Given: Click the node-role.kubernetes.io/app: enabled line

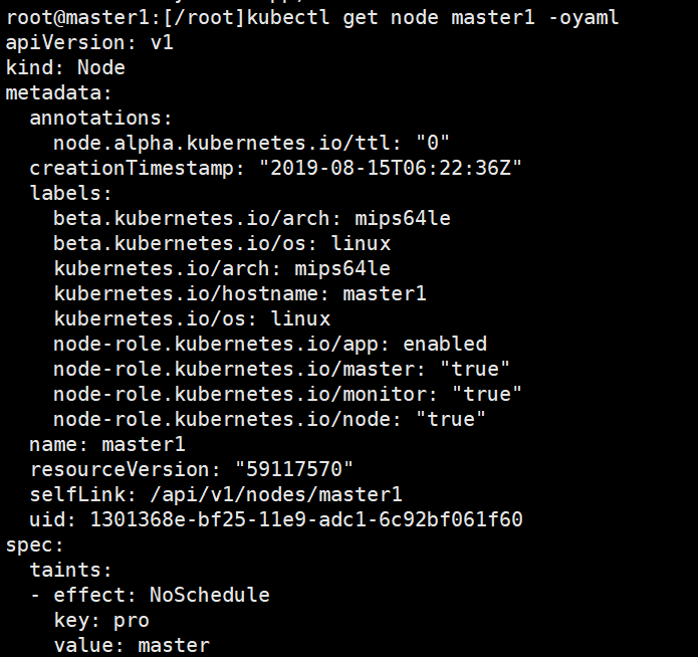Looking at the screenshot, I should click(x=270, y=344).
